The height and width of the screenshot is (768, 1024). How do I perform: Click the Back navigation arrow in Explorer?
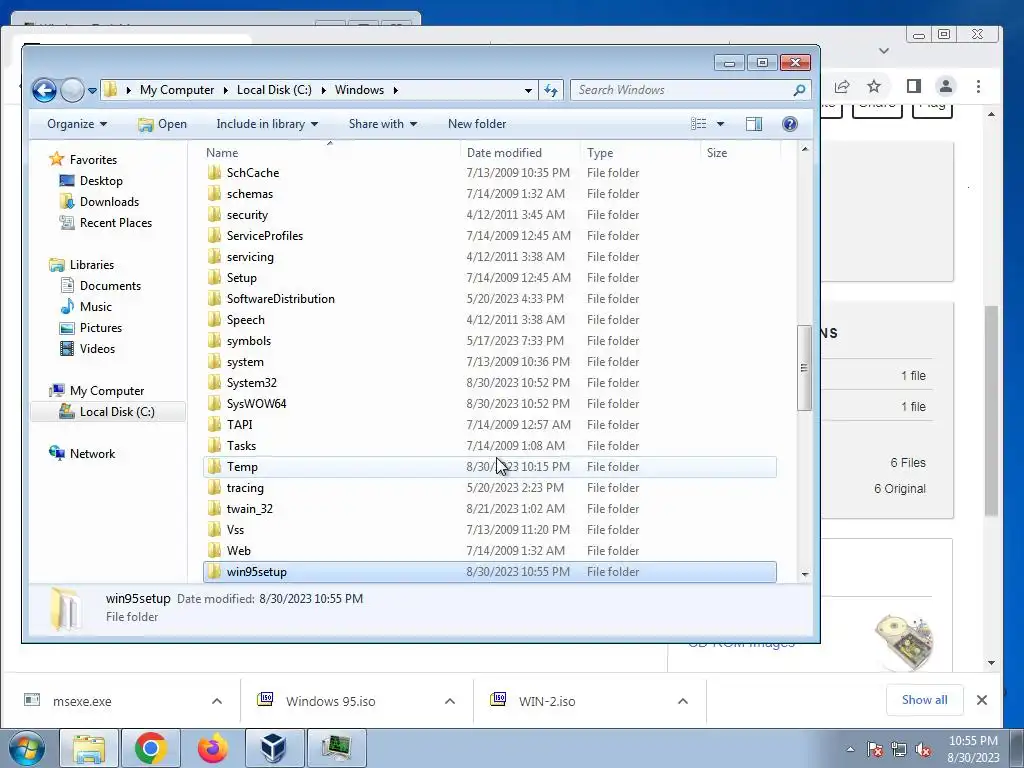44,90
